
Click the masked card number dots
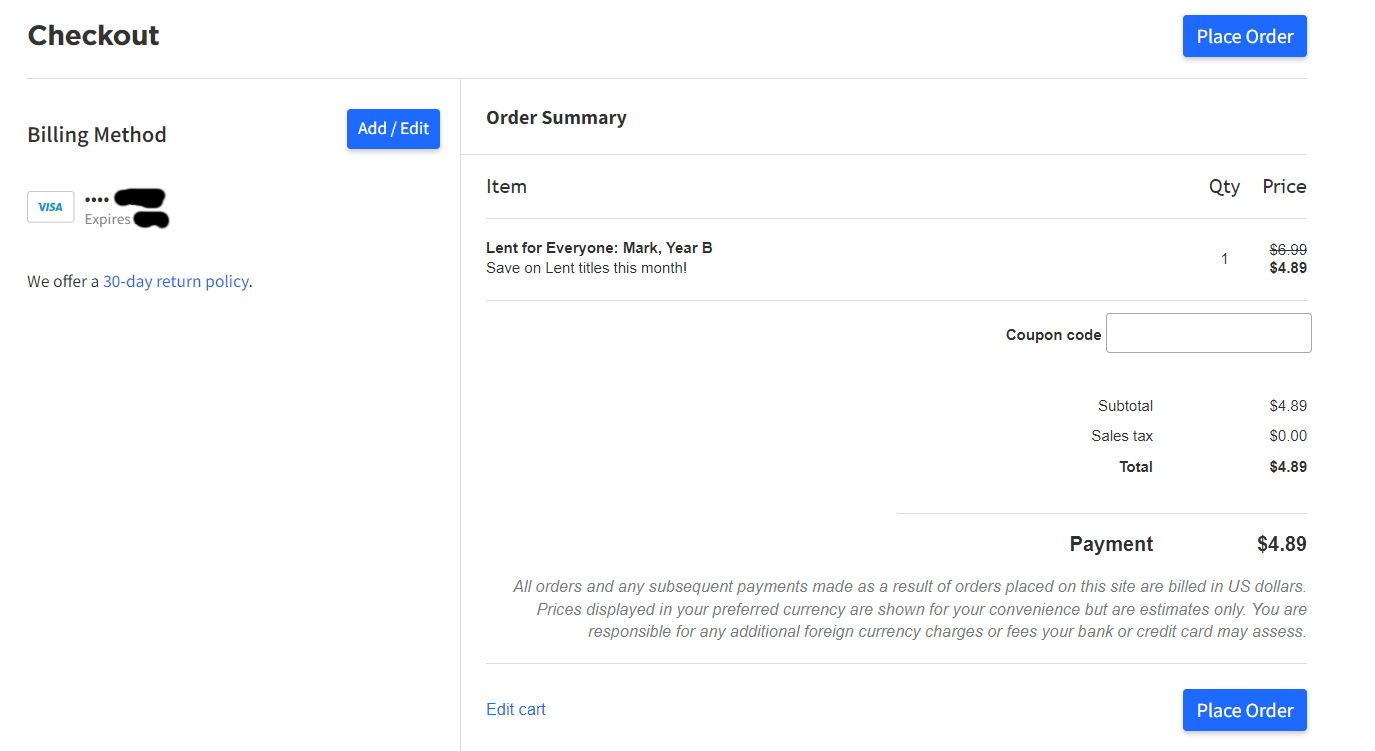[x=97, y=200]
